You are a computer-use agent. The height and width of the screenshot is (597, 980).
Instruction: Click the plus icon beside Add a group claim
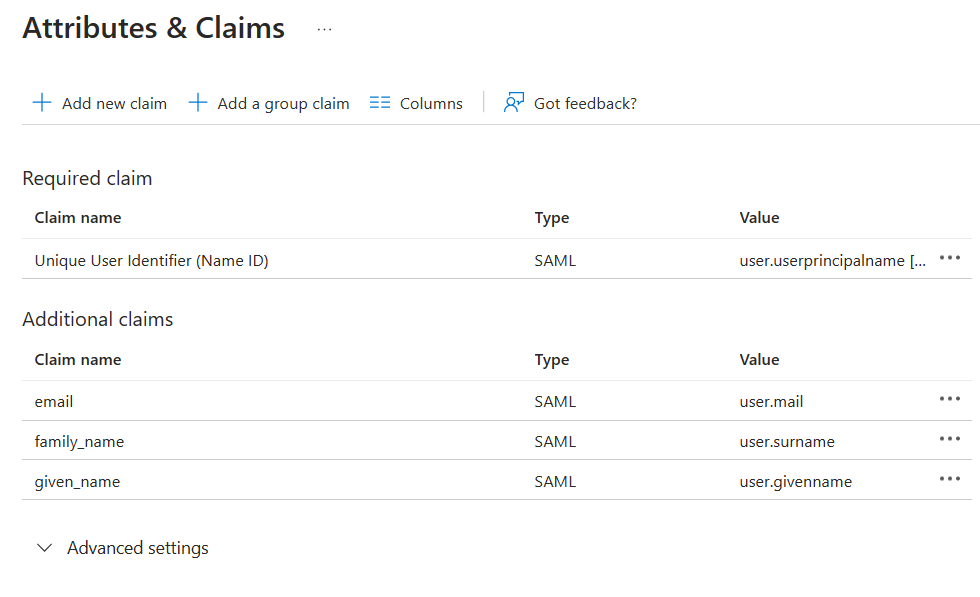pos(198,103)
